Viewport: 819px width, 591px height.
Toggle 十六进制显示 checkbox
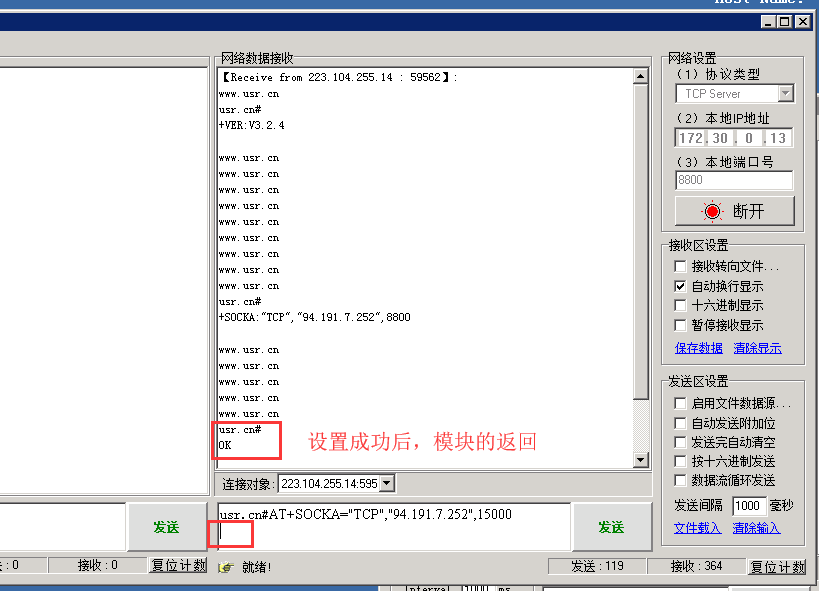tap(681, 305)
